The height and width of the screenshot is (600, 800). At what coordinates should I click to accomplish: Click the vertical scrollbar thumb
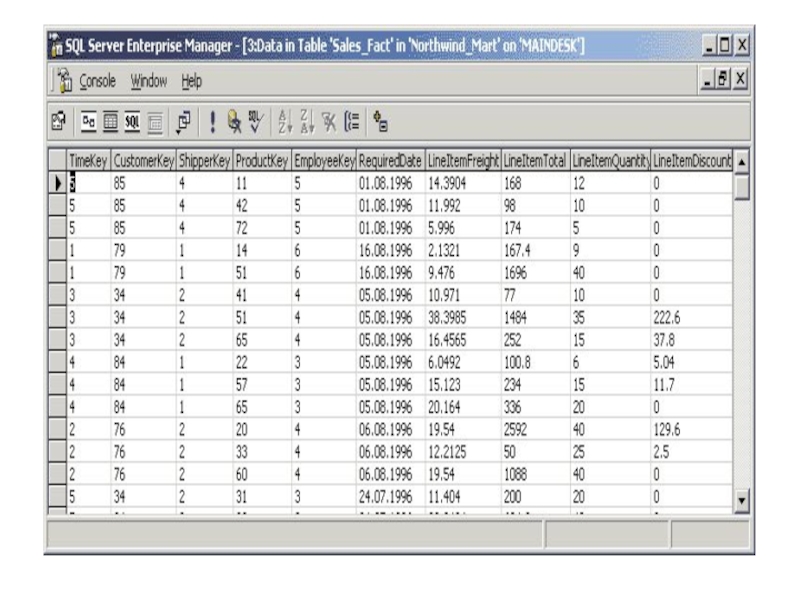tap(742, 187)
